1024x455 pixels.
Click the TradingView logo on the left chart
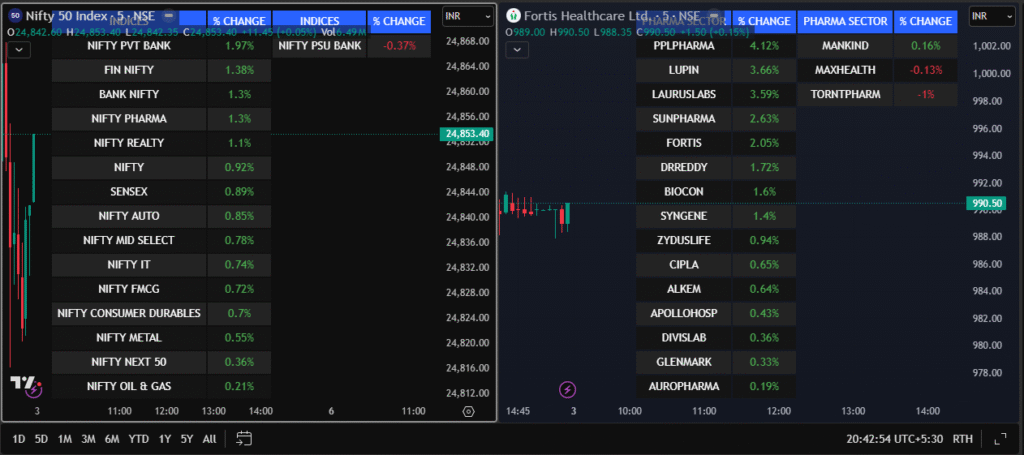(24, 383)
